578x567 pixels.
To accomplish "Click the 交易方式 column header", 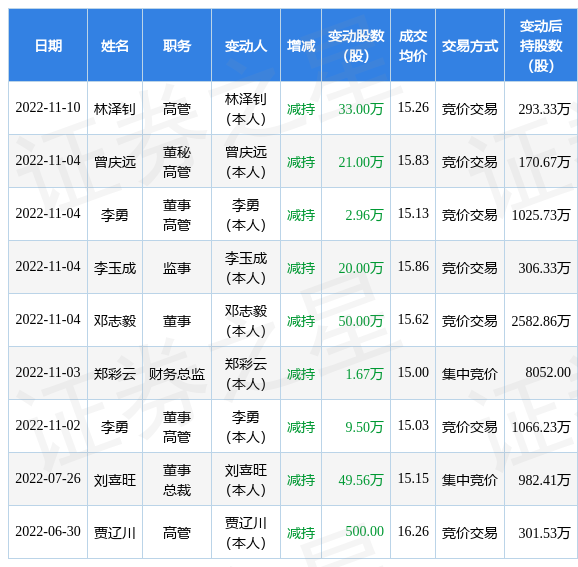I will tap(470, 45).
